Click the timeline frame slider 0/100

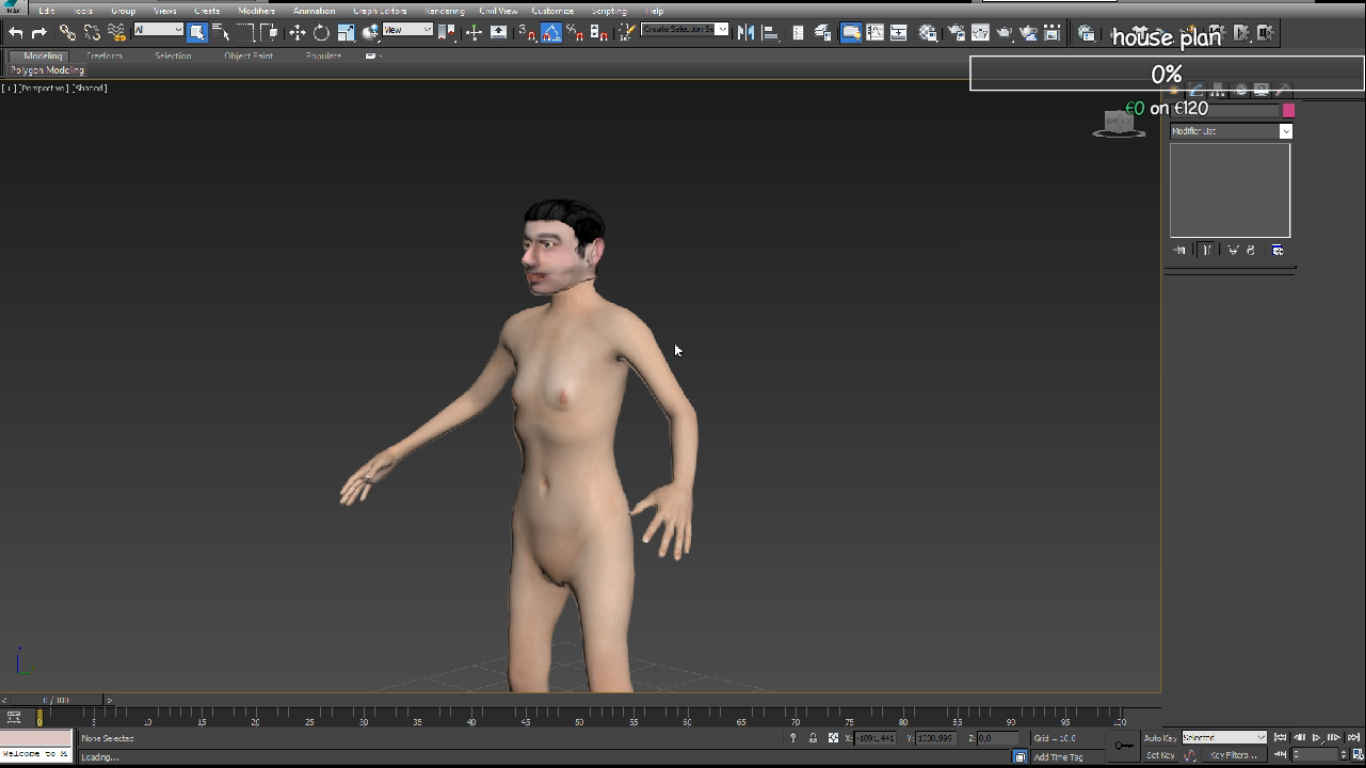(55, 700)
